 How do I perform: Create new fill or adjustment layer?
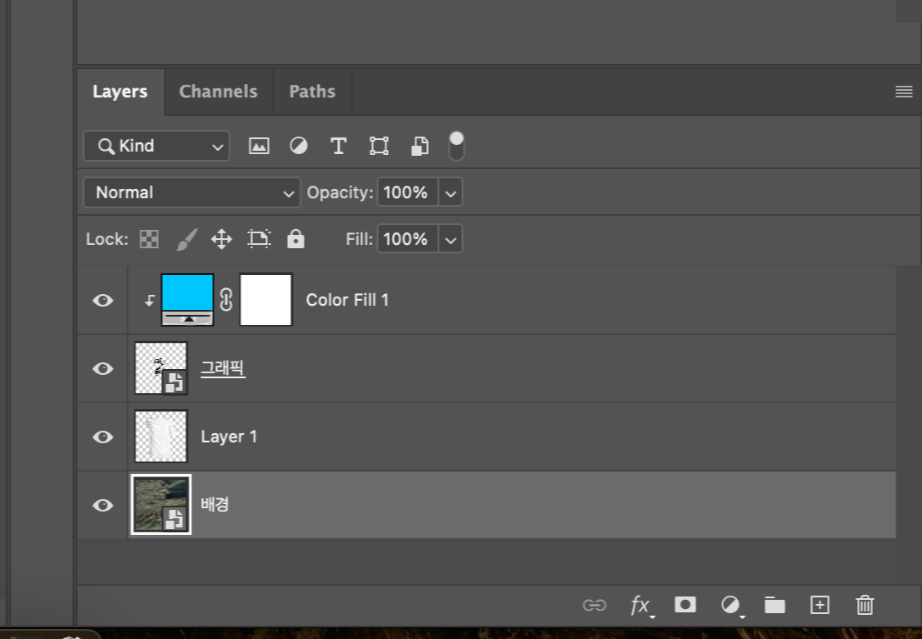(731, 605)
